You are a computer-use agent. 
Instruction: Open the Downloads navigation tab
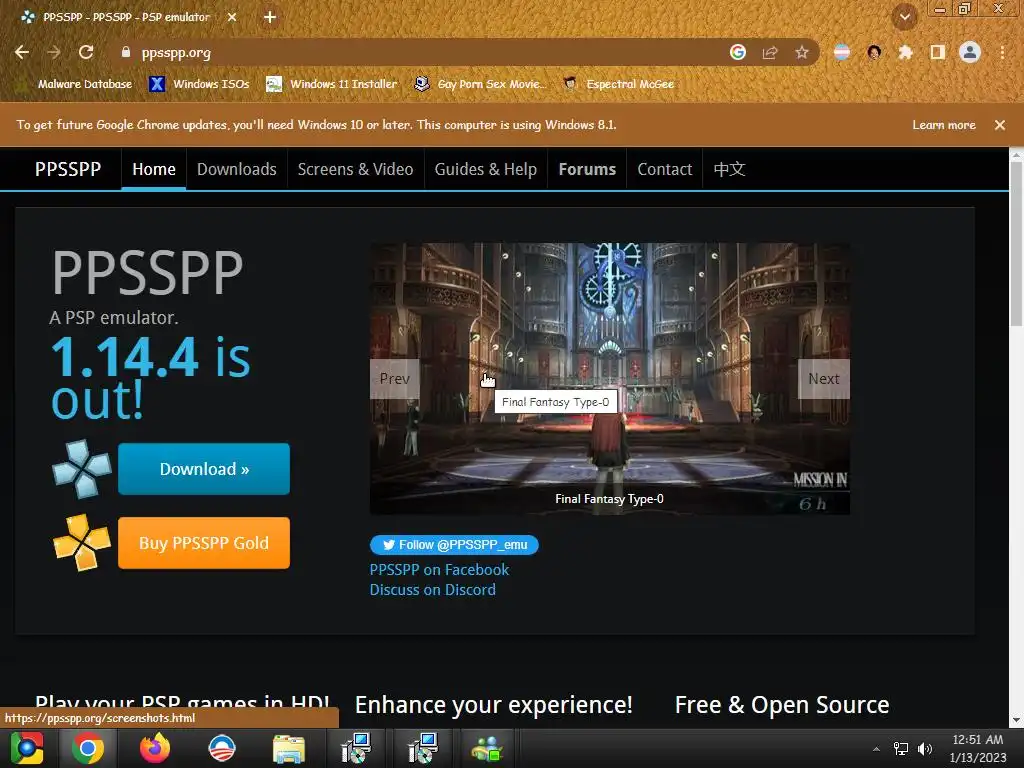click(237, 169)
